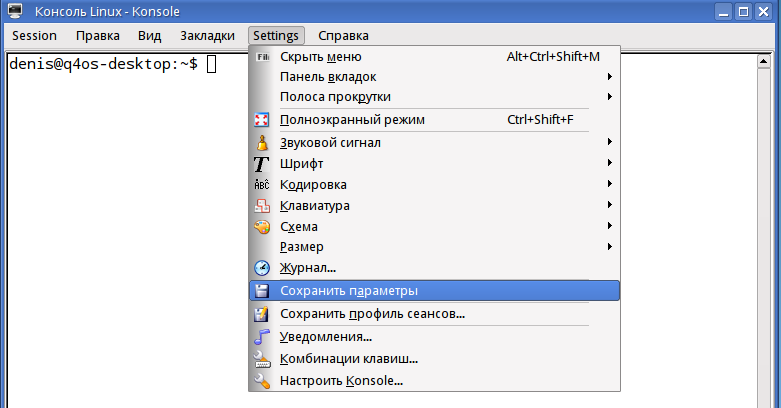The width and height of the screenshot is (781, 408).
Task: Expand the Полоса прокрутки submenu arrow
Action: pos(609,97)
